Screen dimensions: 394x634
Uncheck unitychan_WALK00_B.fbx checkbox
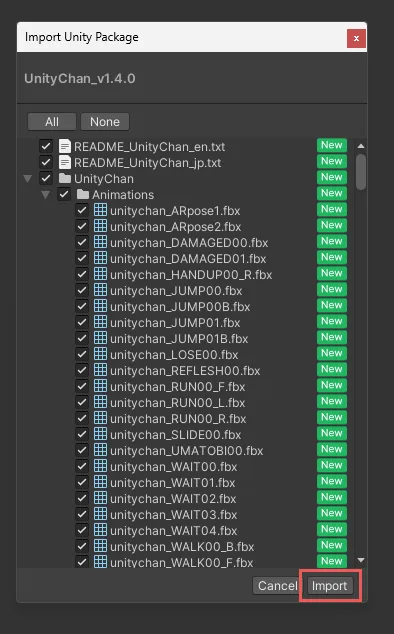pyautogui.click(x=82, y=546)
